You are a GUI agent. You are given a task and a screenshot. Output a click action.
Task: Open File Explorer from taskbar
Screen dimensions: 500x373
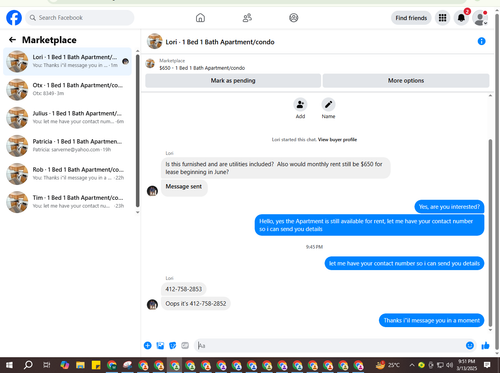[80, 365]
